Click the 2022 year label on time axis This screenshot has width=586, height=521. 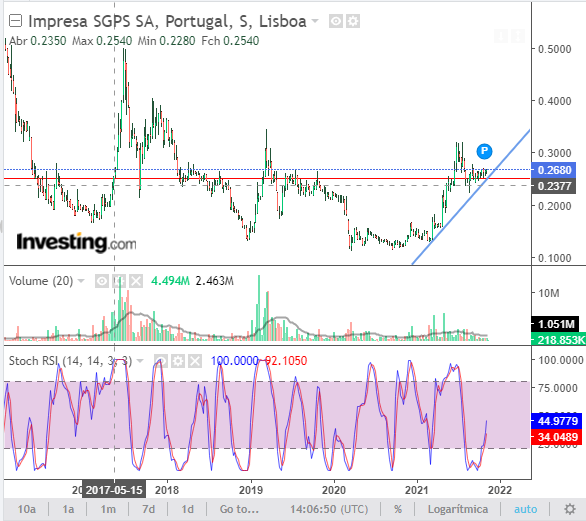tap(500, 490)
